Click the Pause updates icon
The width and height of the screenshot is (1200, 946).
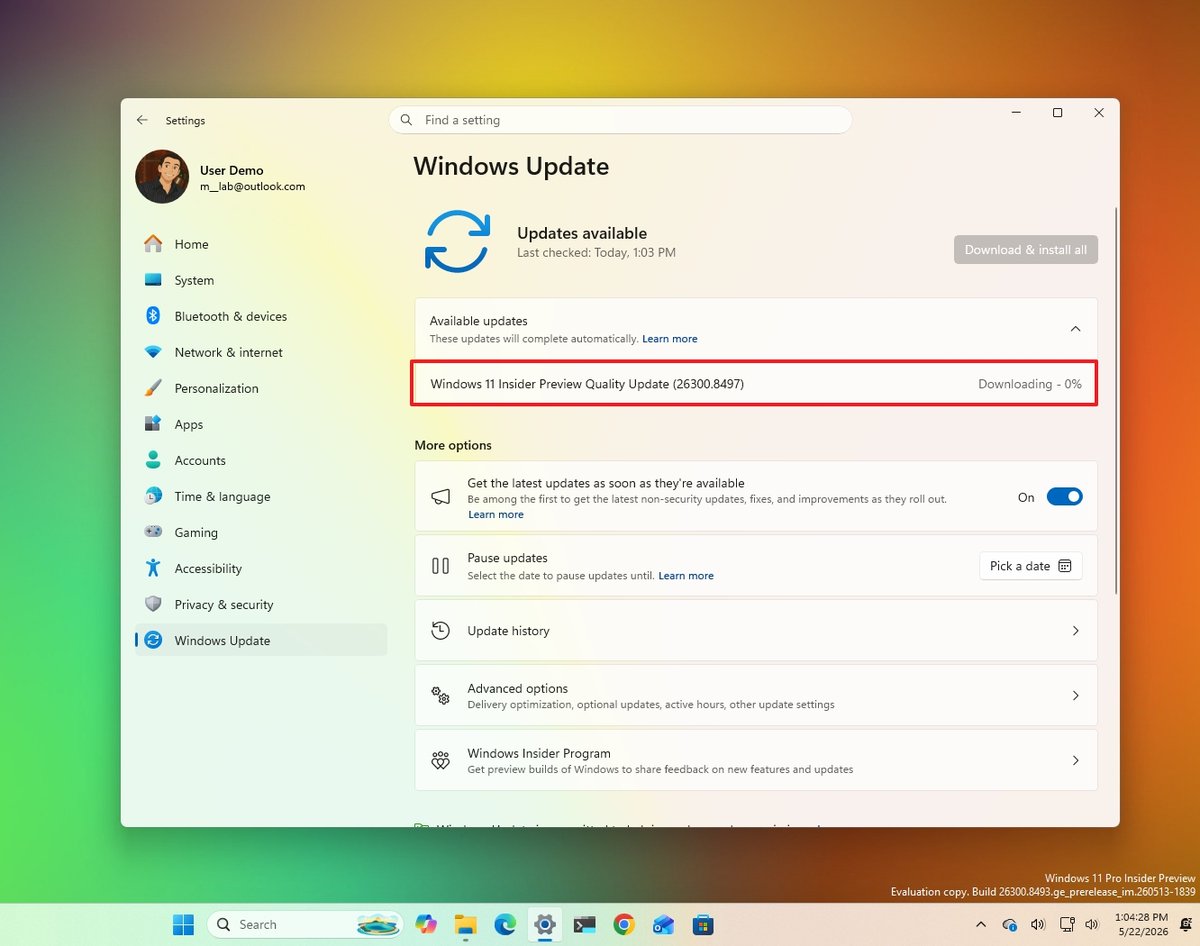point(440,566)
